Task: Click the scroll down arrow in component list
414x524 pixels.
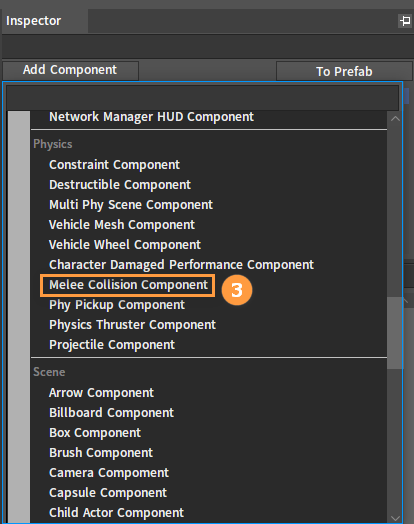Action: tap(395, 518)
